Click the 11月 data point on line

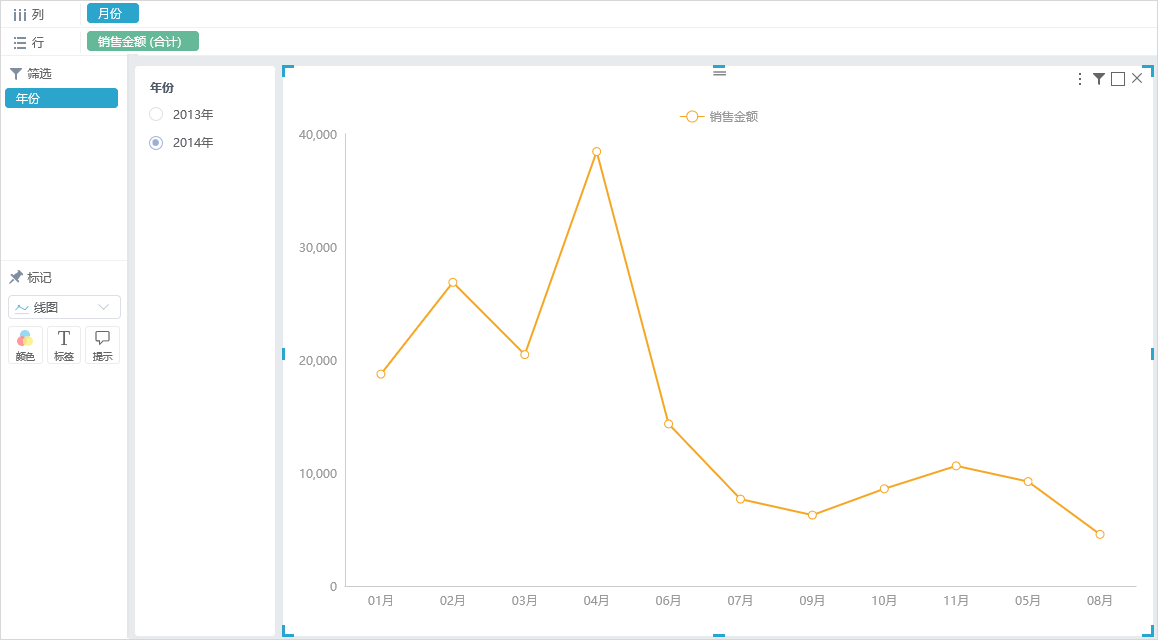(956, 466)
